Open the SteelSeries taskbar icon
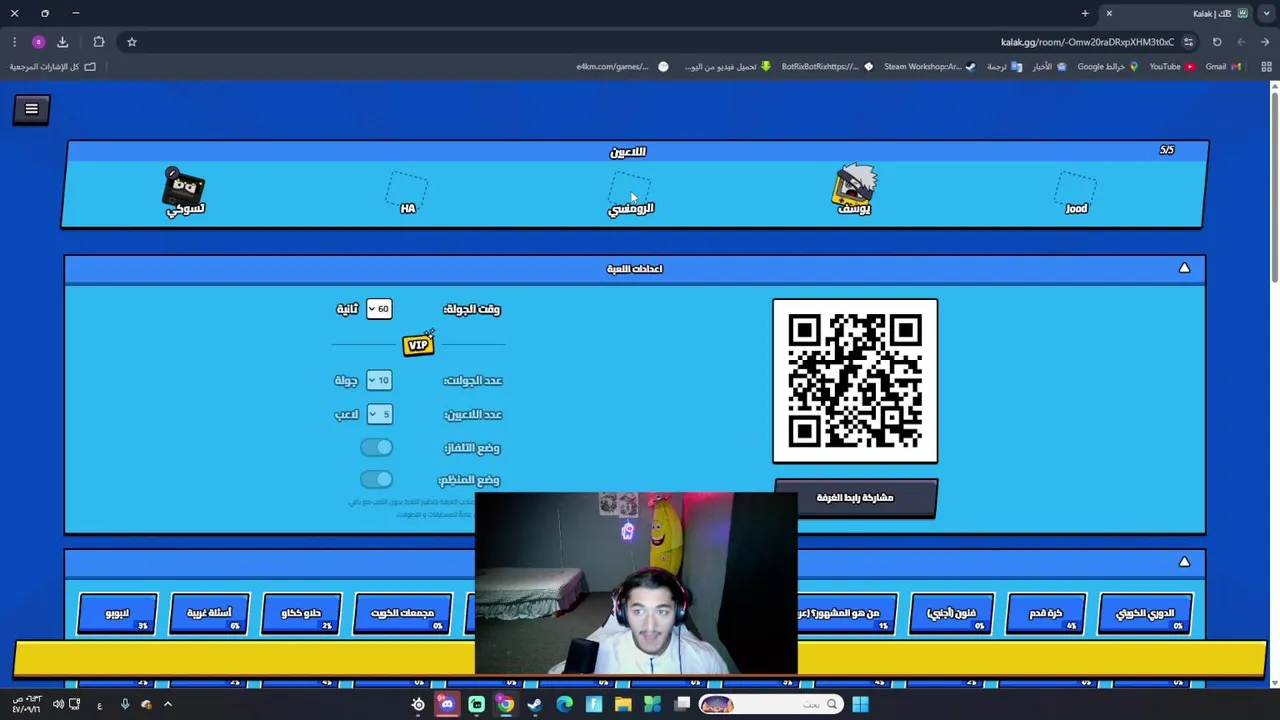This screenshot has height=720, width=1280. point(418,705)
